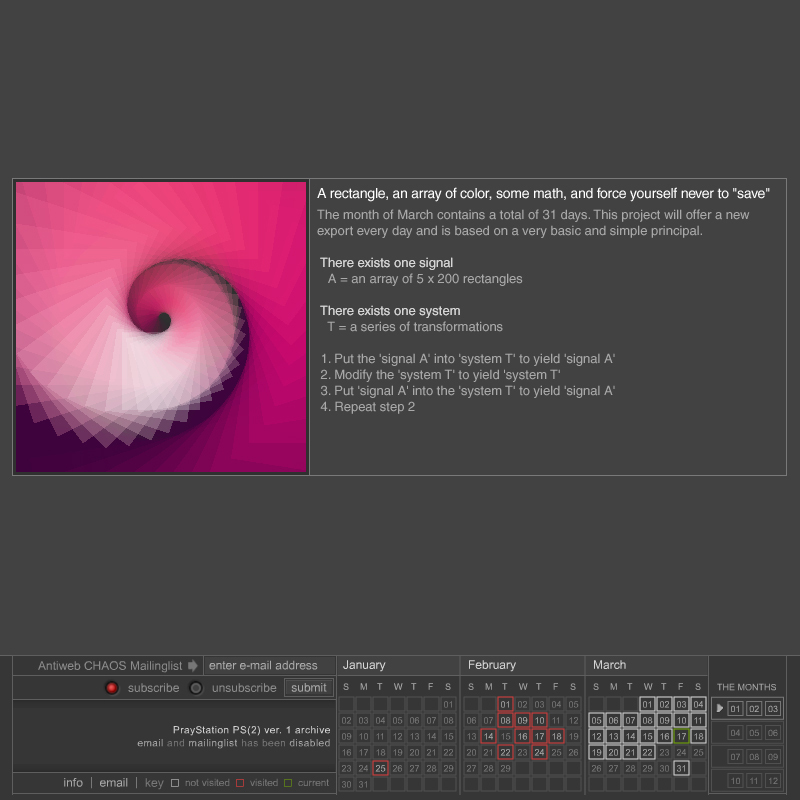
Task: Open March 05 in the calendar
Action: pyautogui.click(x=596, y=720)
